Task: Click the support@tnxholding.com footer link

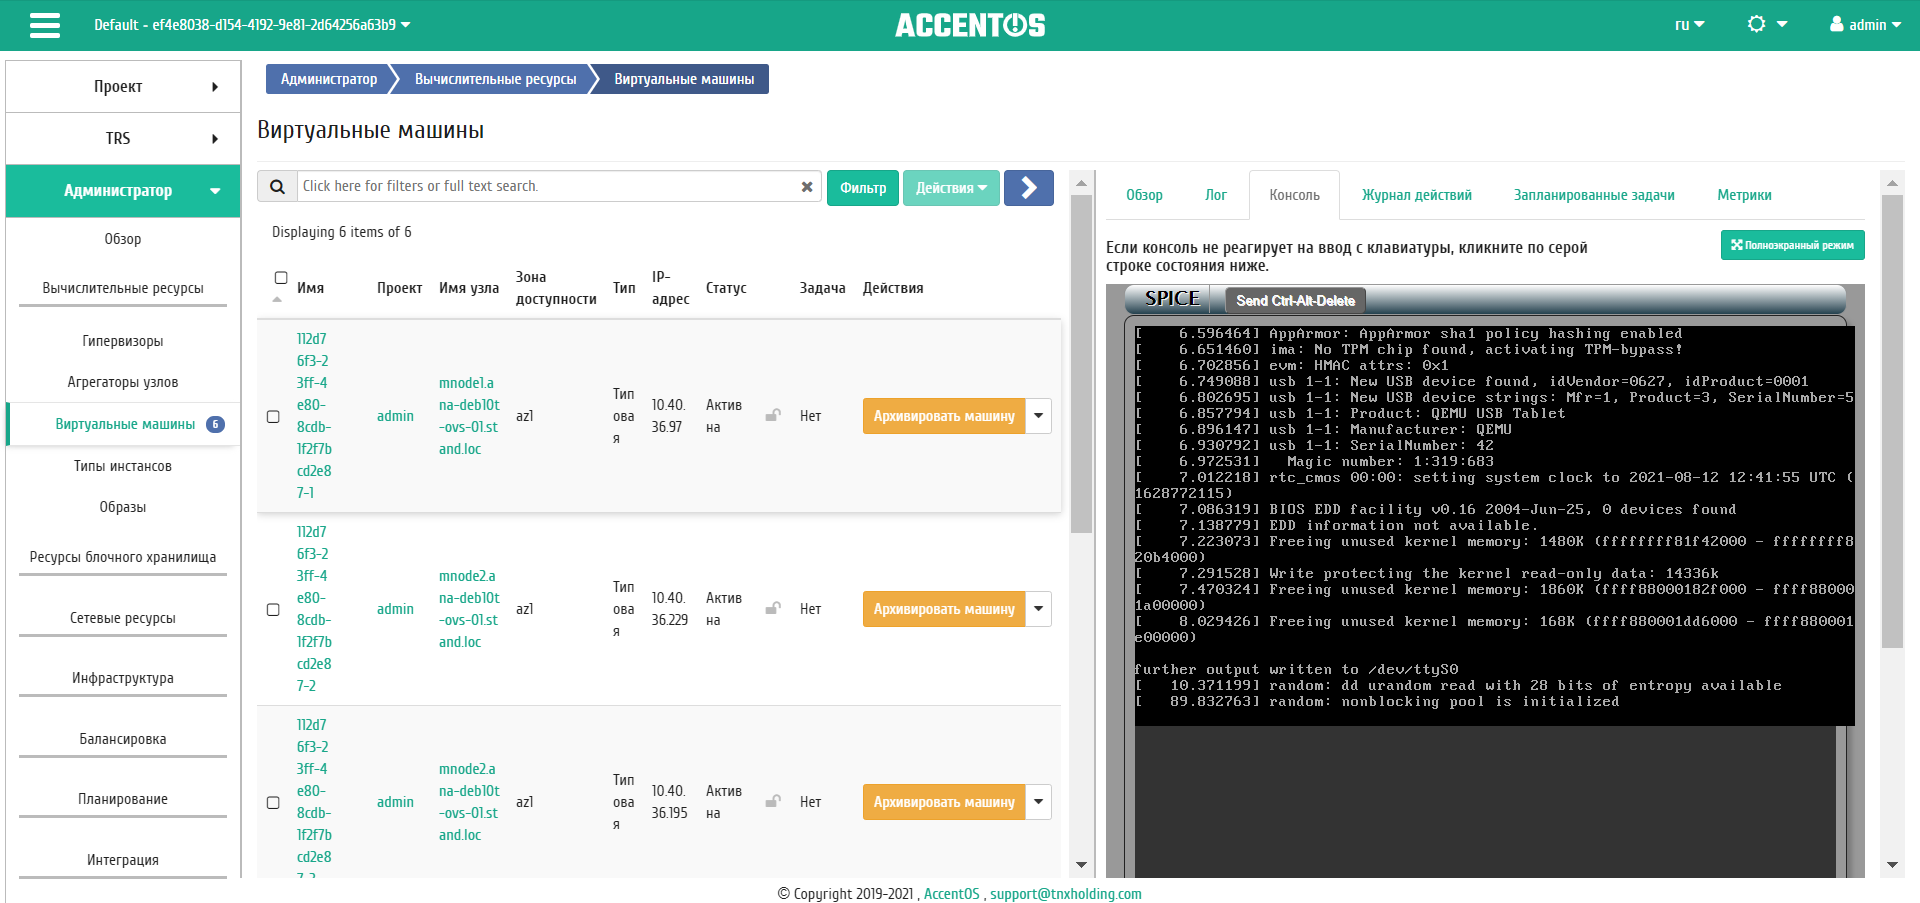Action: (x=1066, y=894)
